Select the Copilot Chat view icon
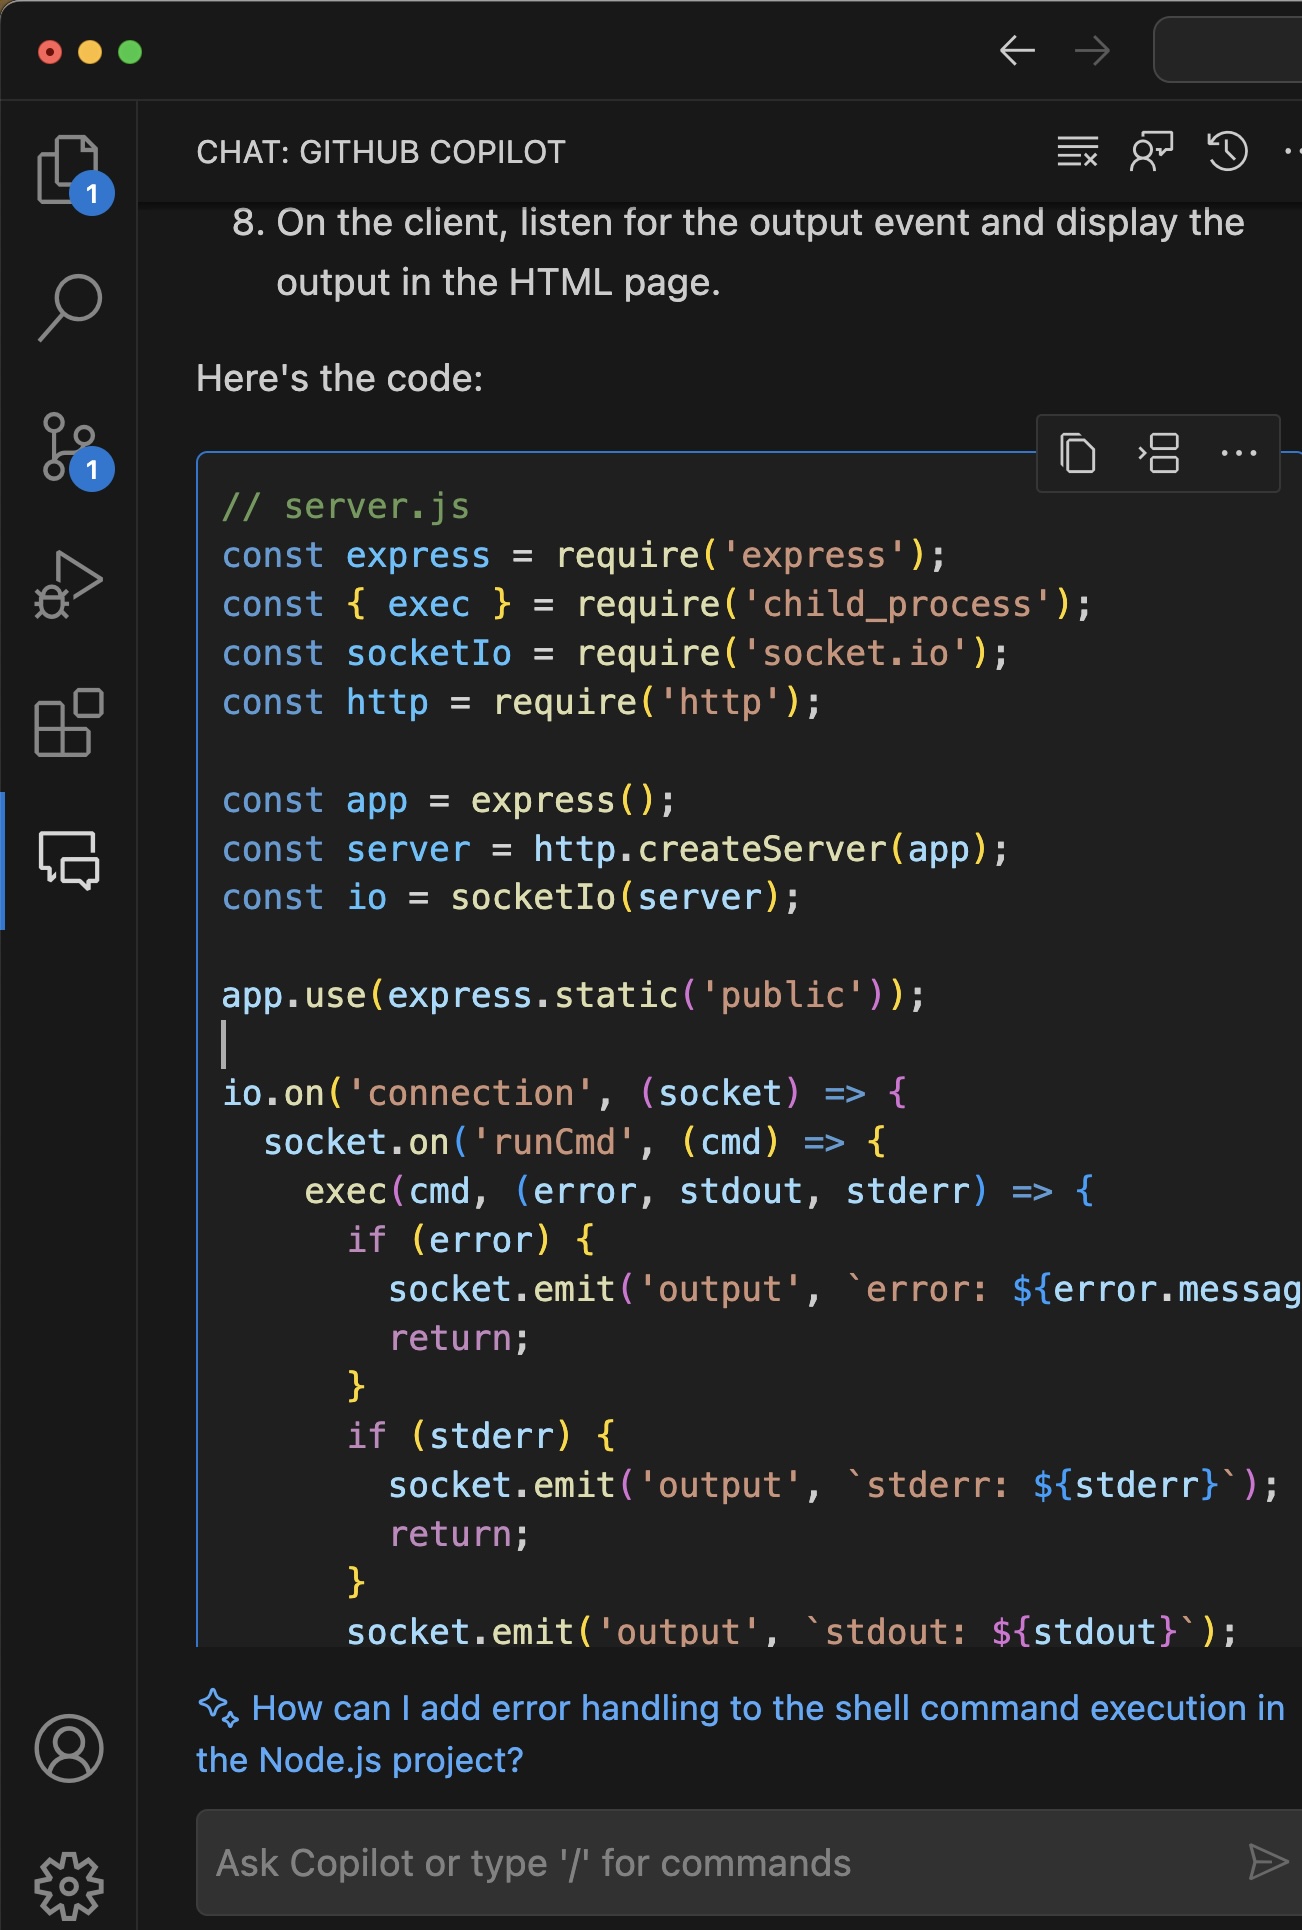The height and width of the screenshot is (1930, 1302). coord(69,860)
